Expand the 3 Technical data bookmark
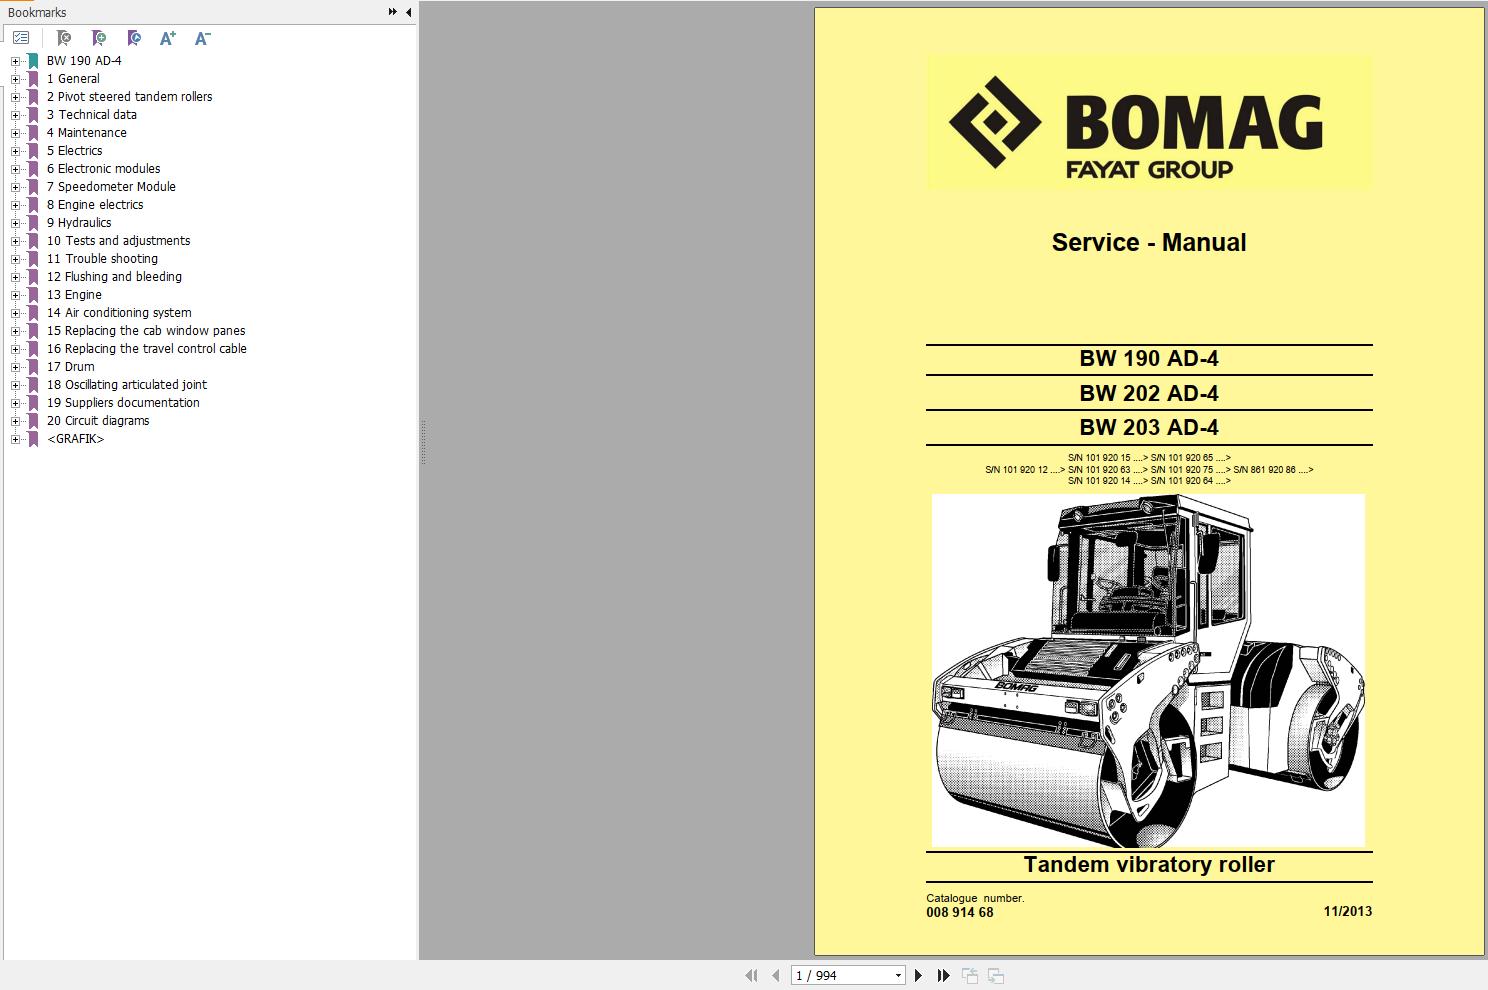The image size is (1488, 990). (14, 114)
